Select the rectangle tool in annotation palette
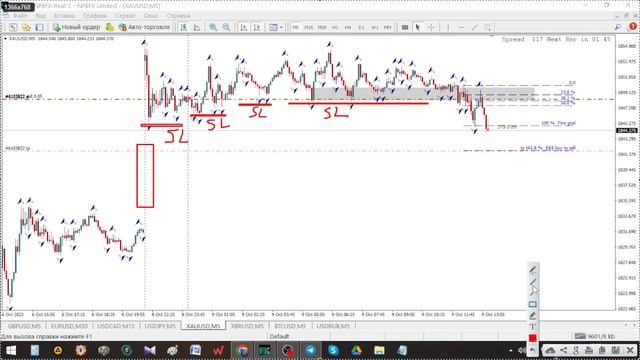 [x=533, y=304]
